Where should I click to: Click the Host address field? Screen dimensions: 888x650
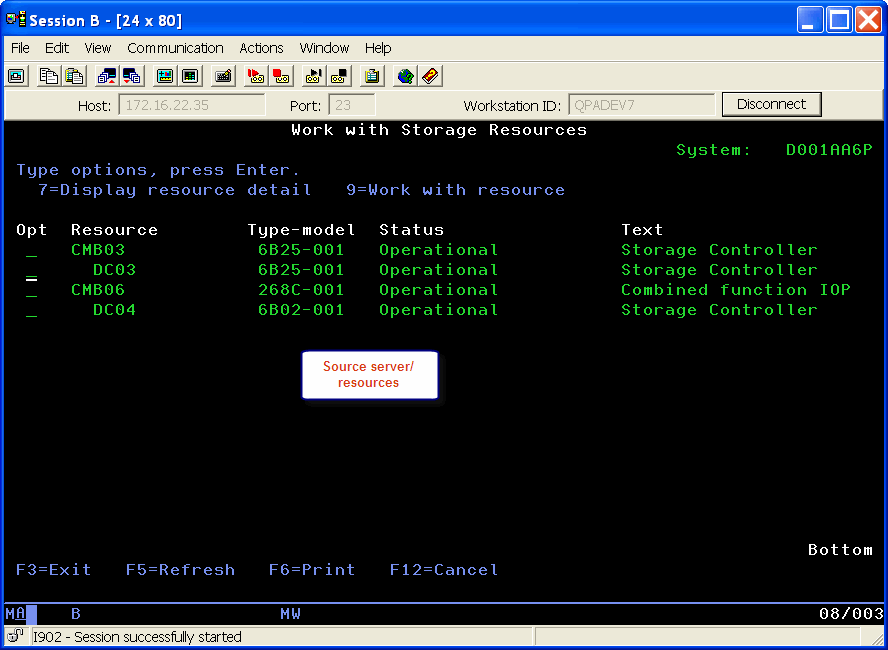[191, 105]
